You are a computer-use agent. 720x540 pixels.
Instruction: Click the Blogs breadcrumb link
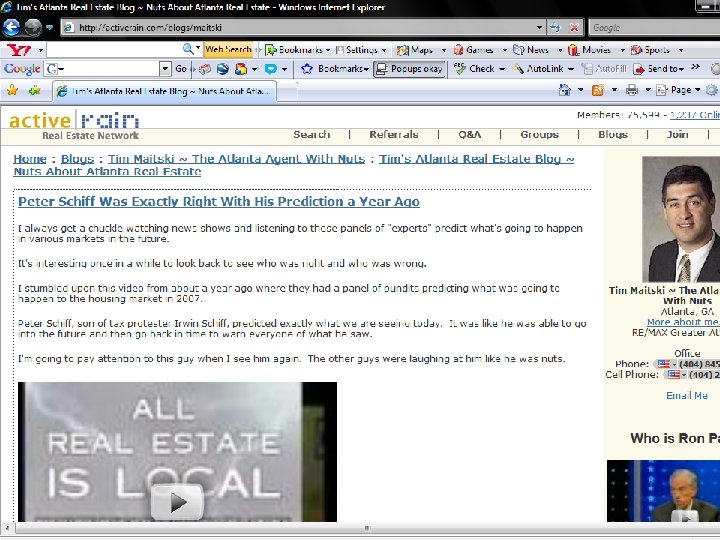(78, 159)
